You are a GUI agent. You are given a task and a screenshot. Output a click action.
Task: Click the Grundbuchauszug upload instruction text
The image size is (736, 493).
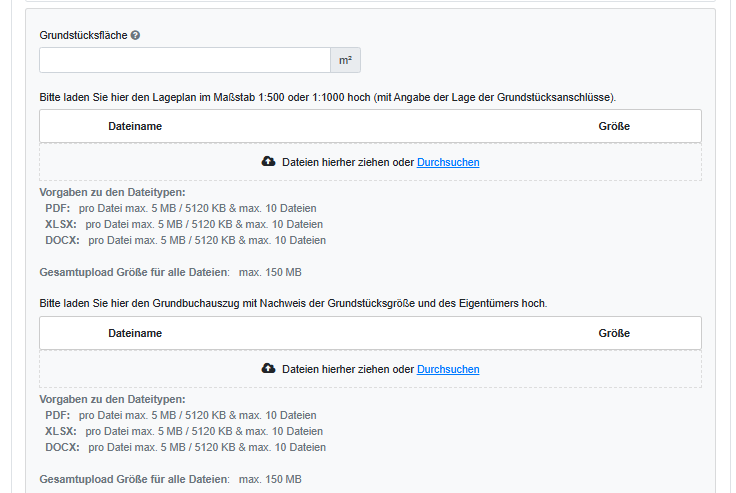(x=293, y=302)
